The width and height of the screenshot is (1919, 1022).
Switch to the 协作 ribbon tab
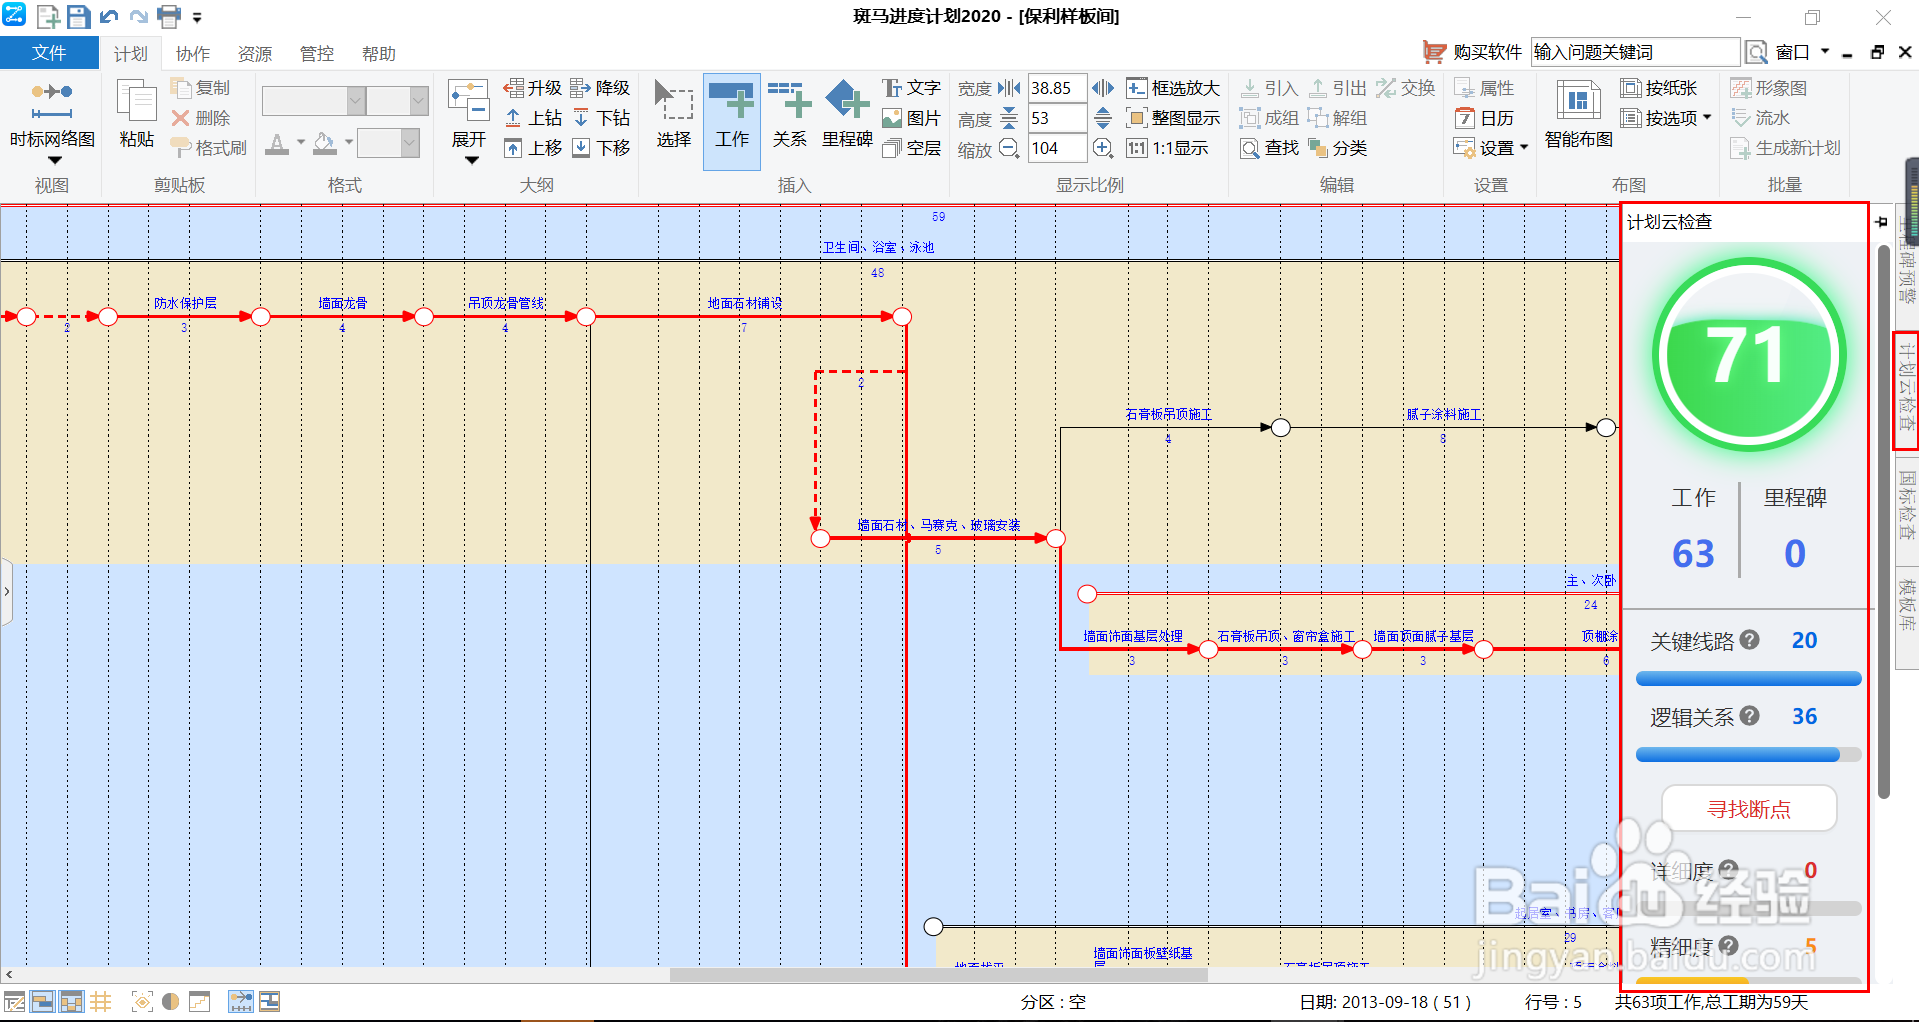click(193, 54)
